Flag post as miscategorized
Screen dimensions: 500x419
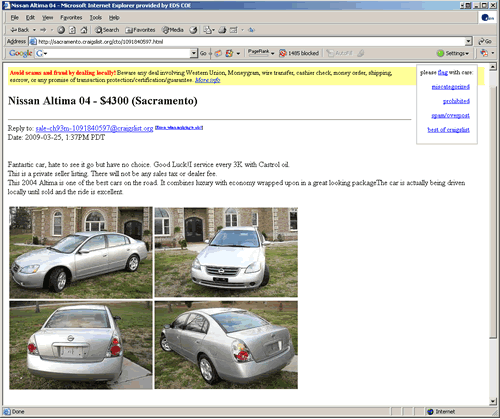[451, 87]
